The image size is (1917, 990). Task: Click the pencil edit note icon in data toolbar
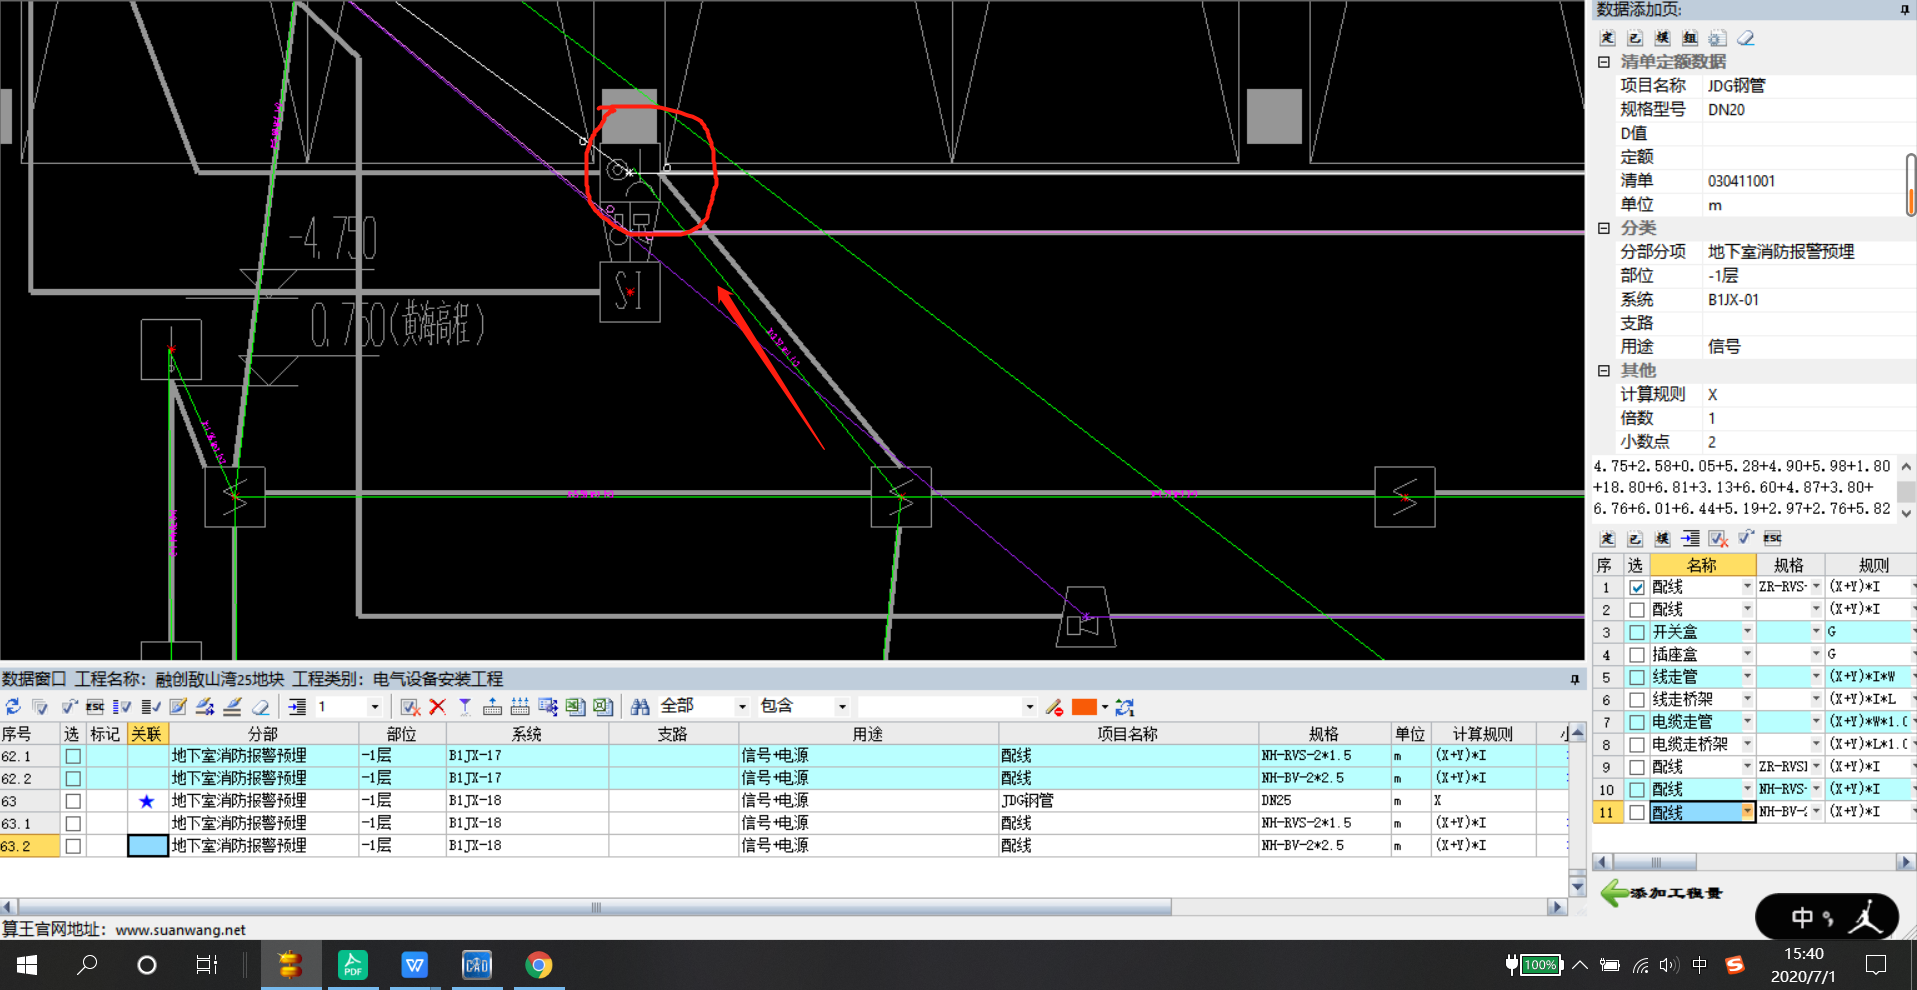[x=178, y=707]
